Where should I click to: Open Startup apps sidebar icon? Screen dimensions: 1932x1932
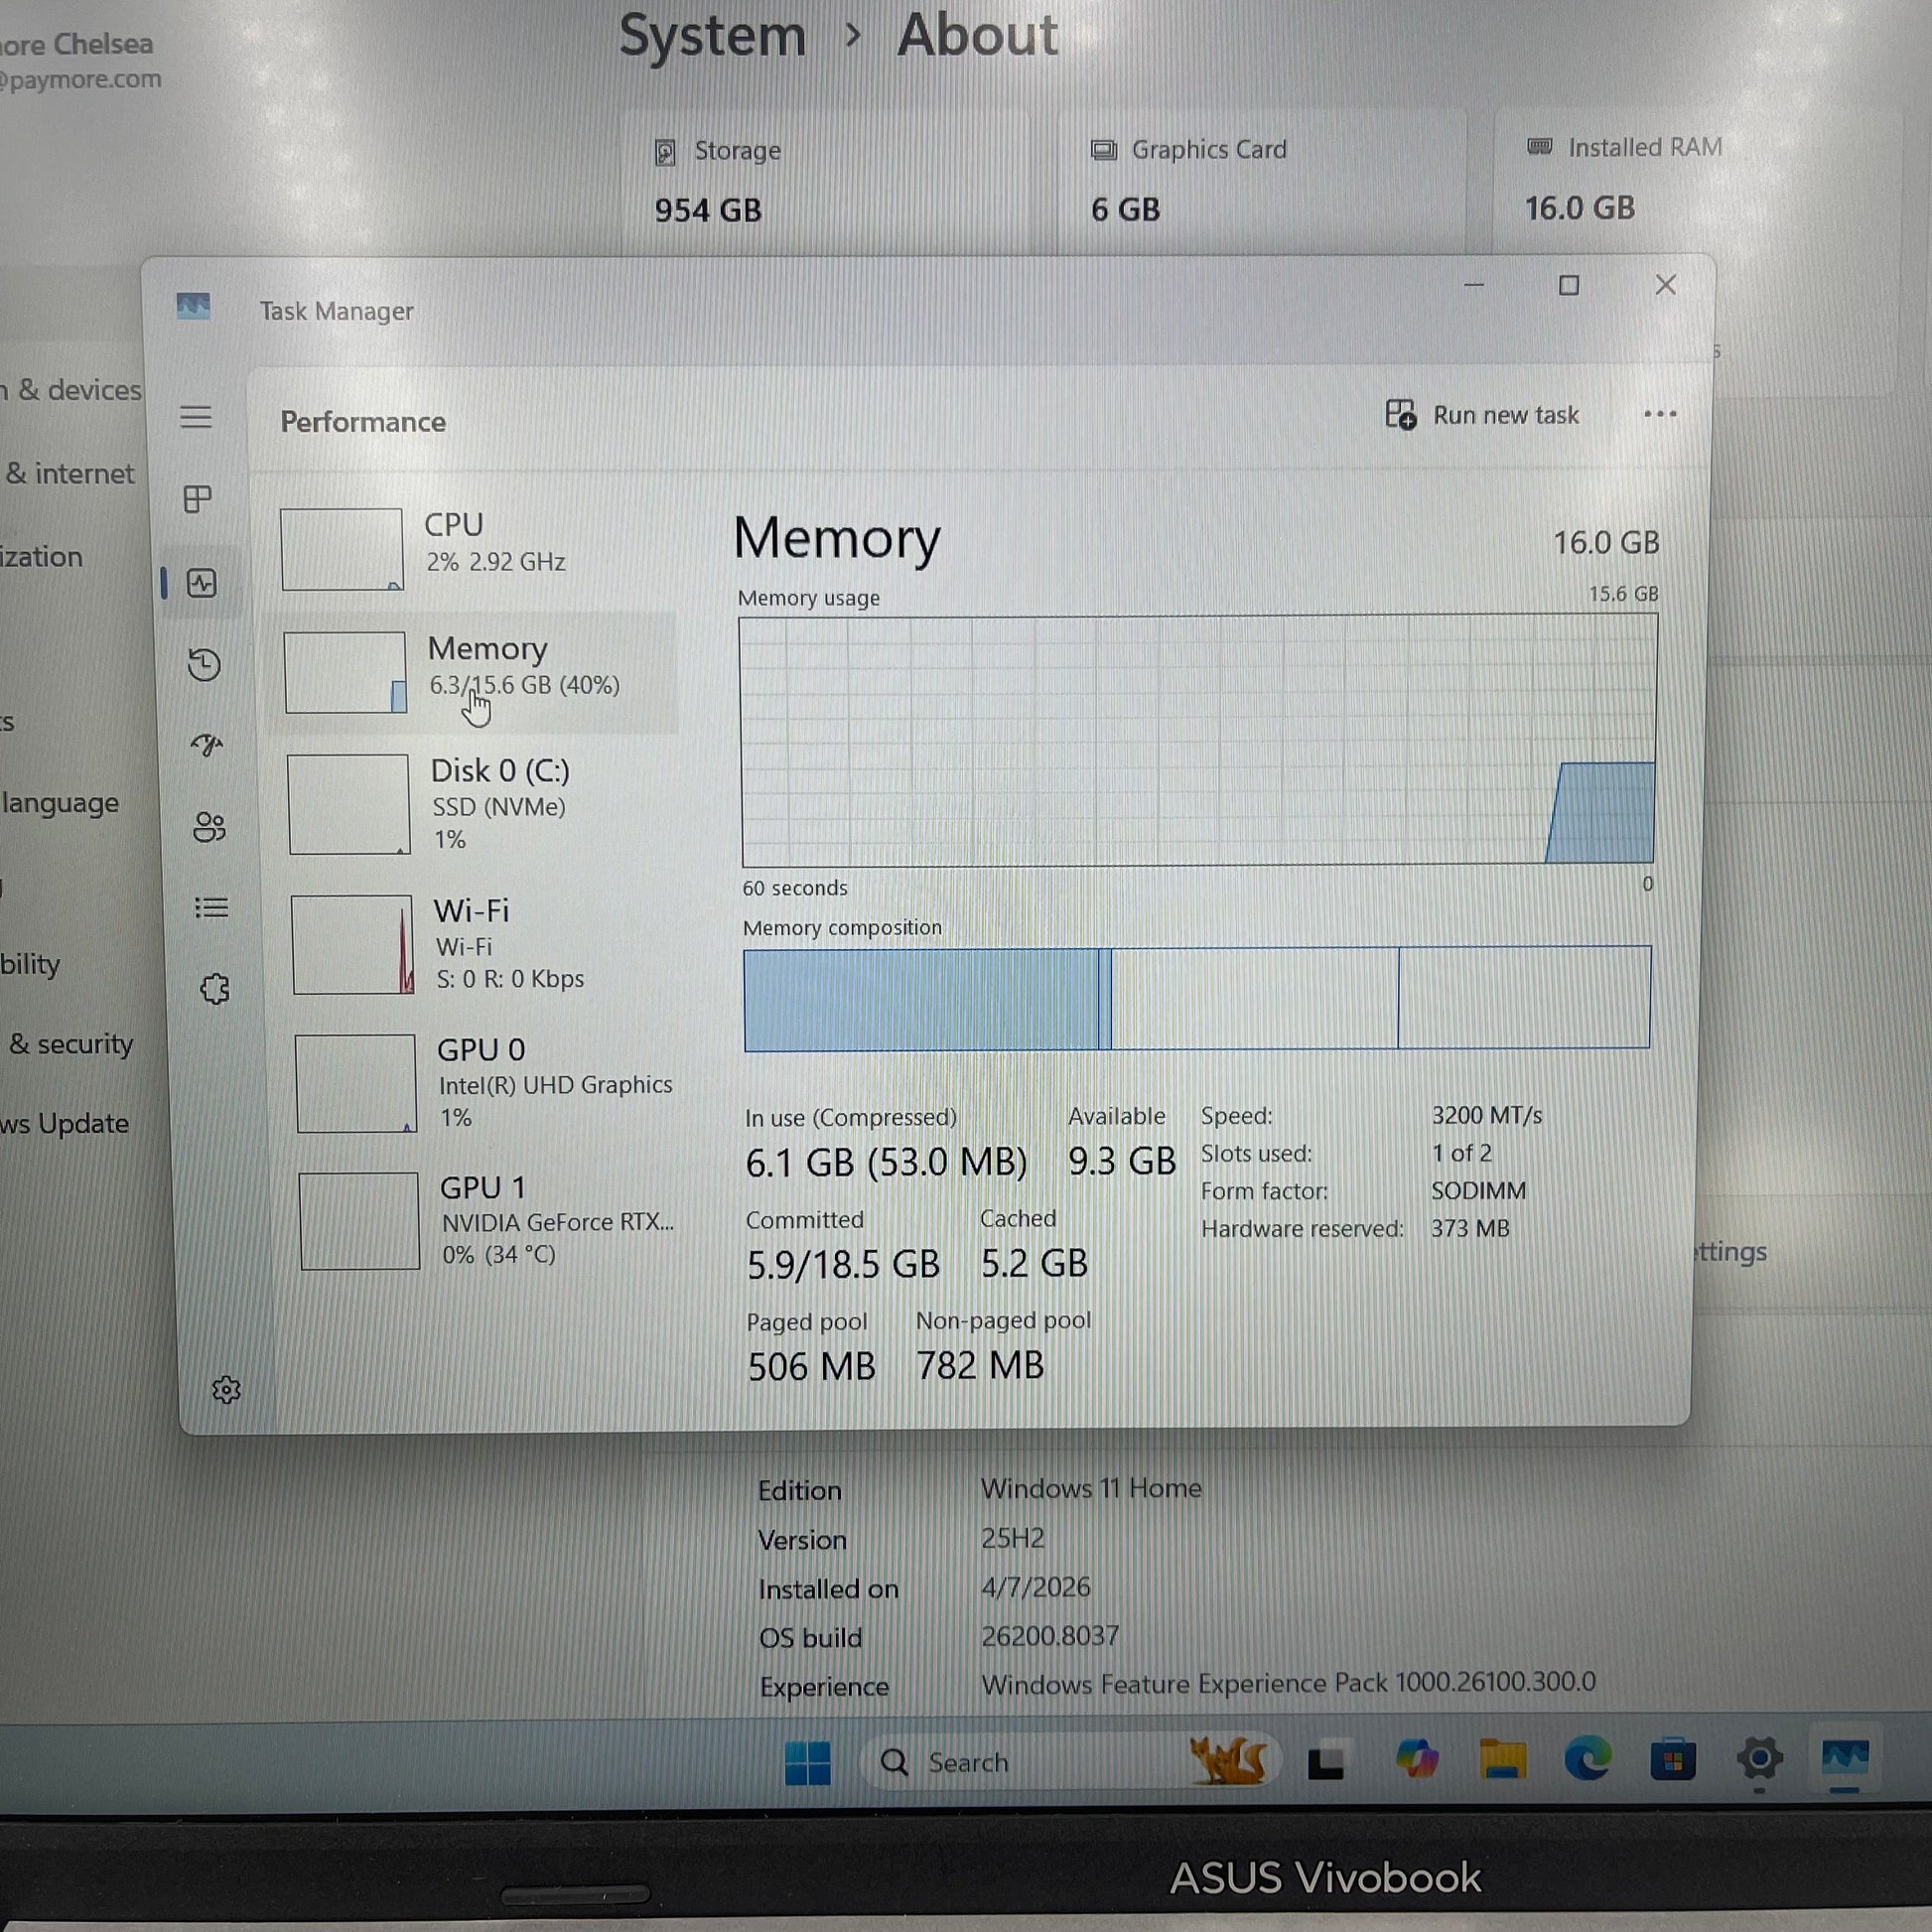(x=207, y=745)
